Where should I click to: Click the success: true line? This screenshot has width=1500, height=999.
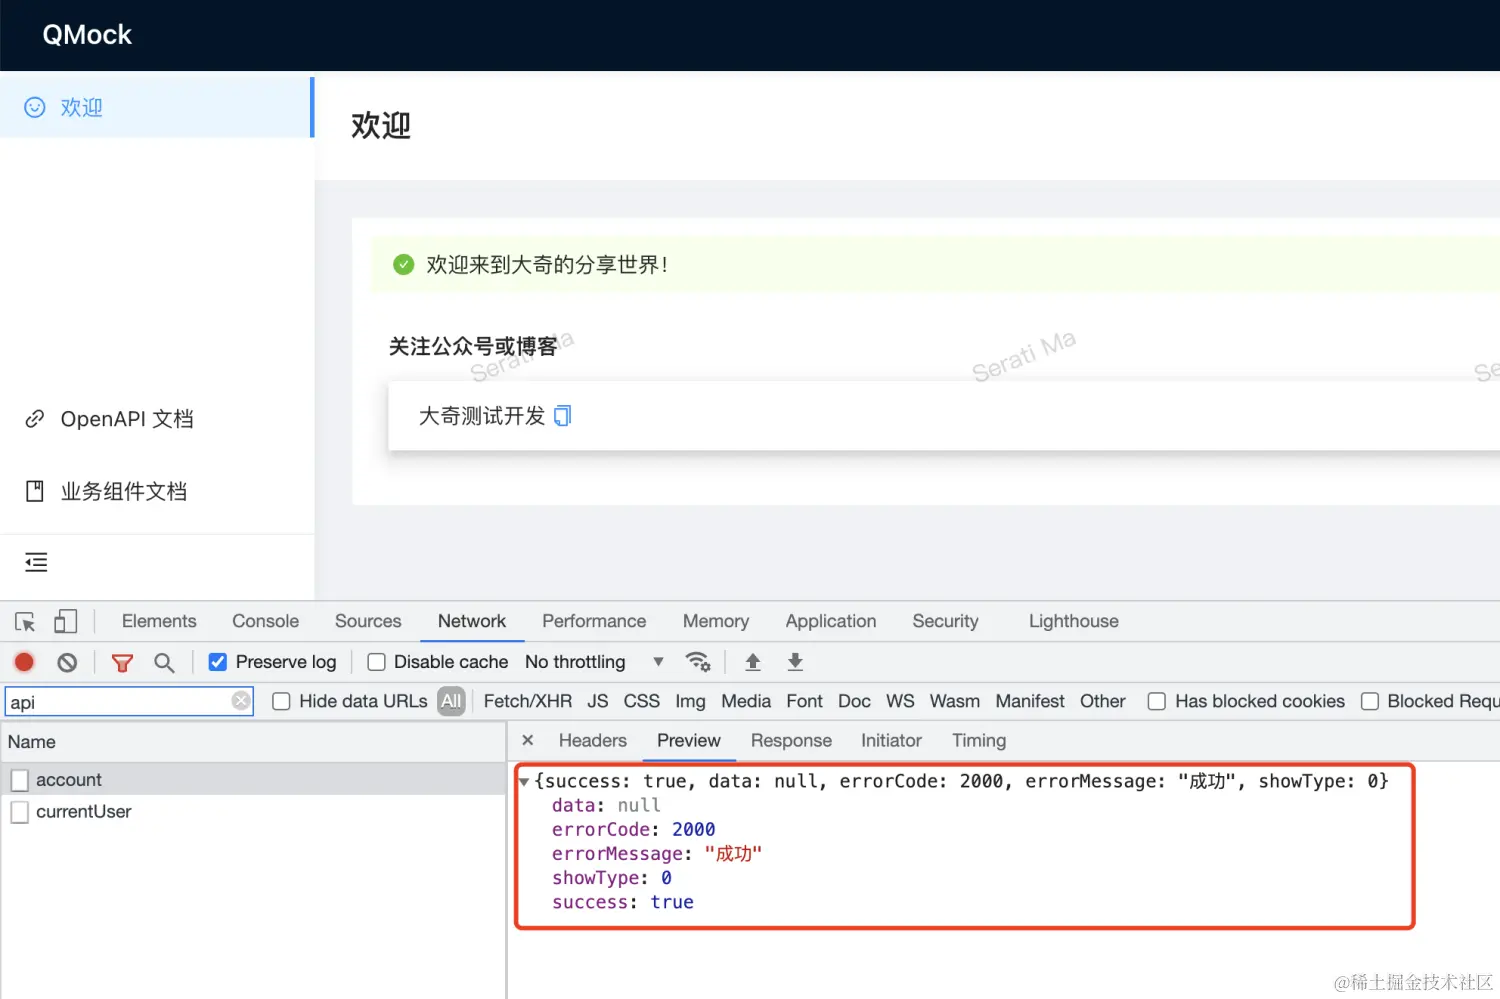[622, 902]
